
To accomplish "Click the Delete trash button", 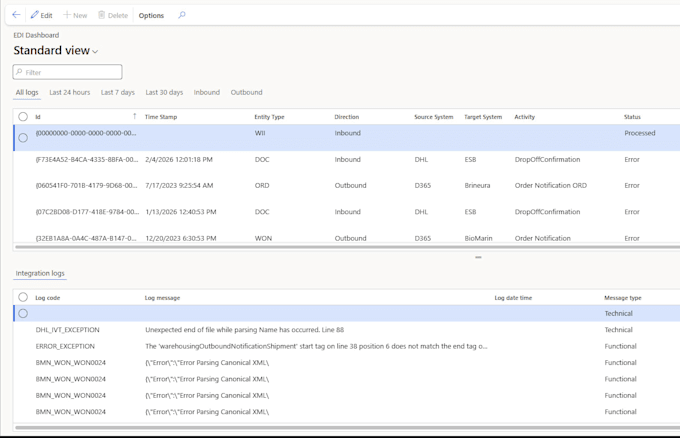I will (113, 15).
